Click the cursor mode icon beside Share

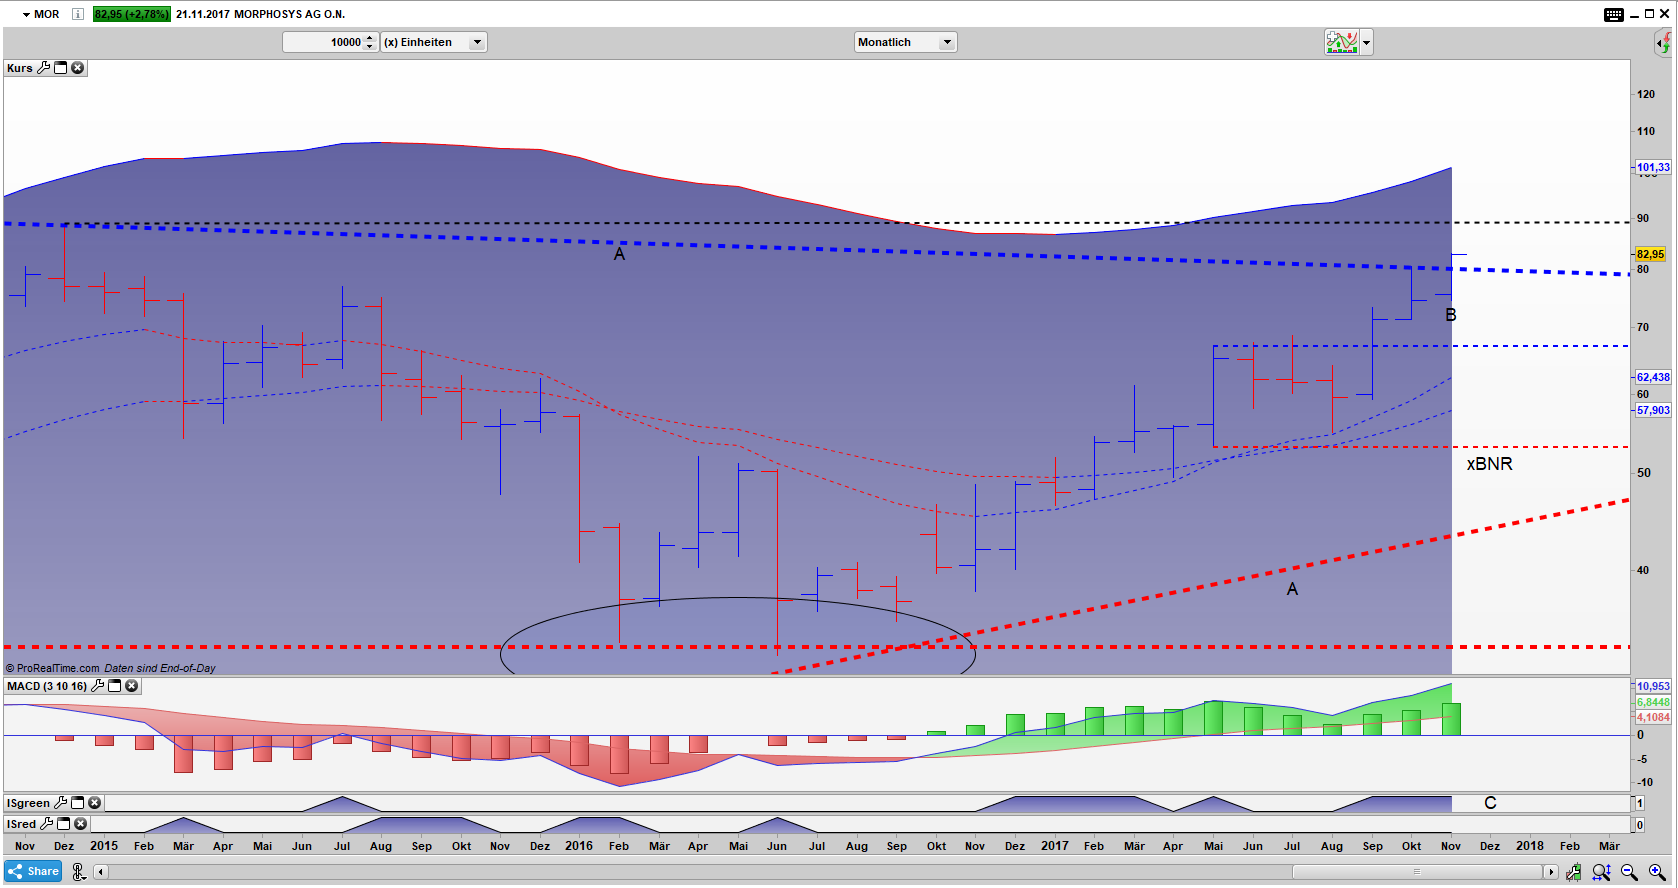point(78,872)
